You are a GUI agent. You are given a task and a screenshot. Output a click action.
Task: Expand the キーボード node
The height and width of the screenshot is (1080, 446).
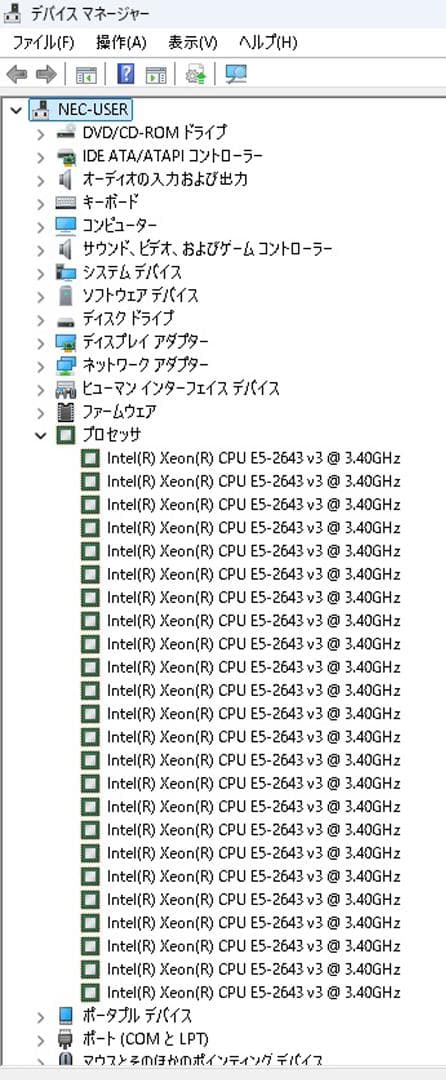pos(41,203)
